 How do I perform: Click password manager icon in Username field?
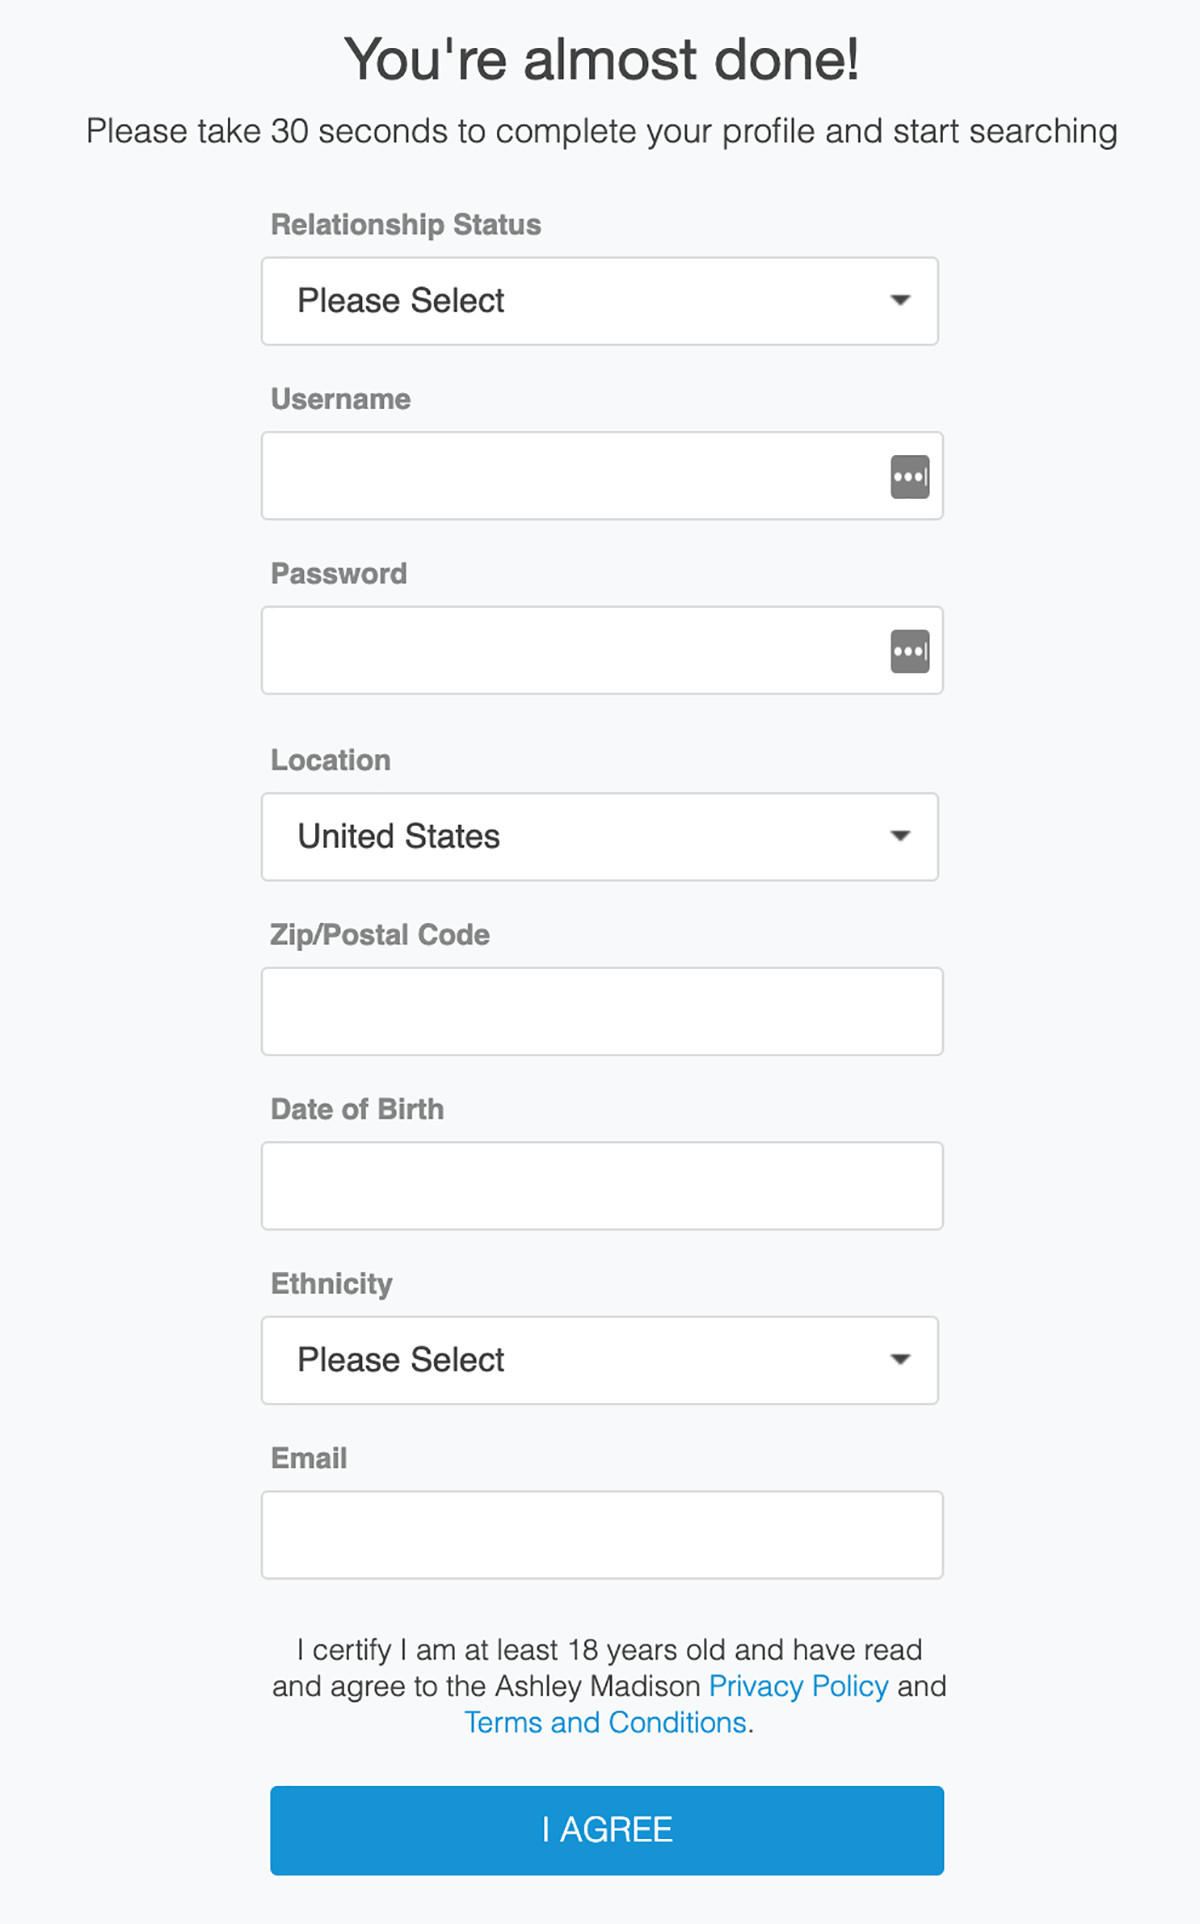910,477
